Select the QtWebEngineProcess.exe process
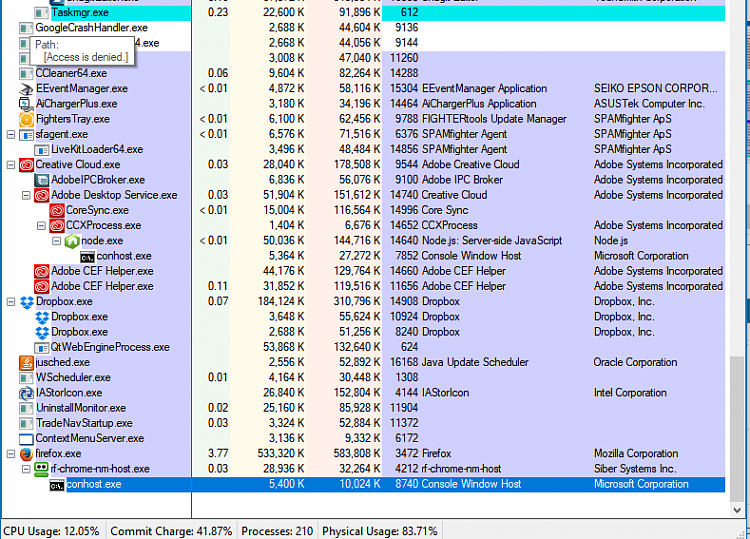This screenshot has width=750, height=539. (x=110, y=347)
